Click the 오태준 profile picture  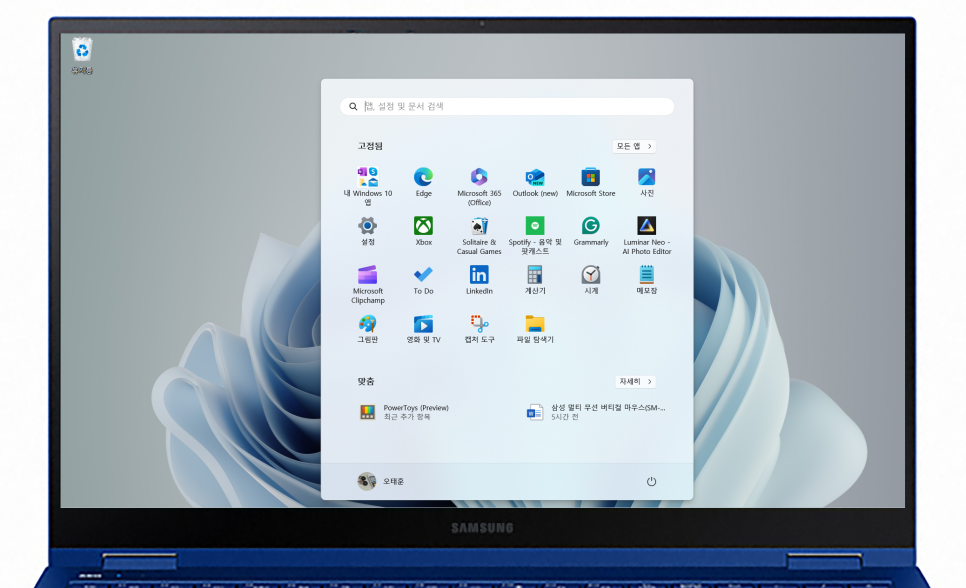pyautogui.click(x=367, y=481)
